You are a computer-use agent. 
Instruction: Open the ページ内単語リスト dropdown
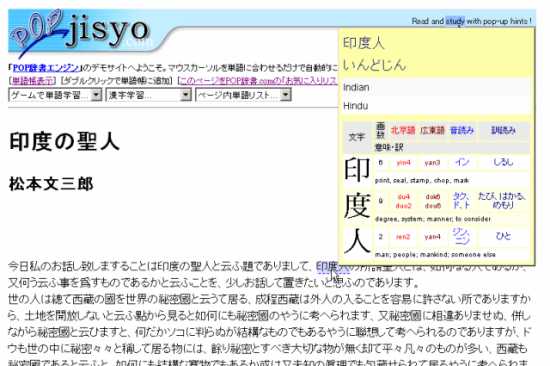pos(243,95)
